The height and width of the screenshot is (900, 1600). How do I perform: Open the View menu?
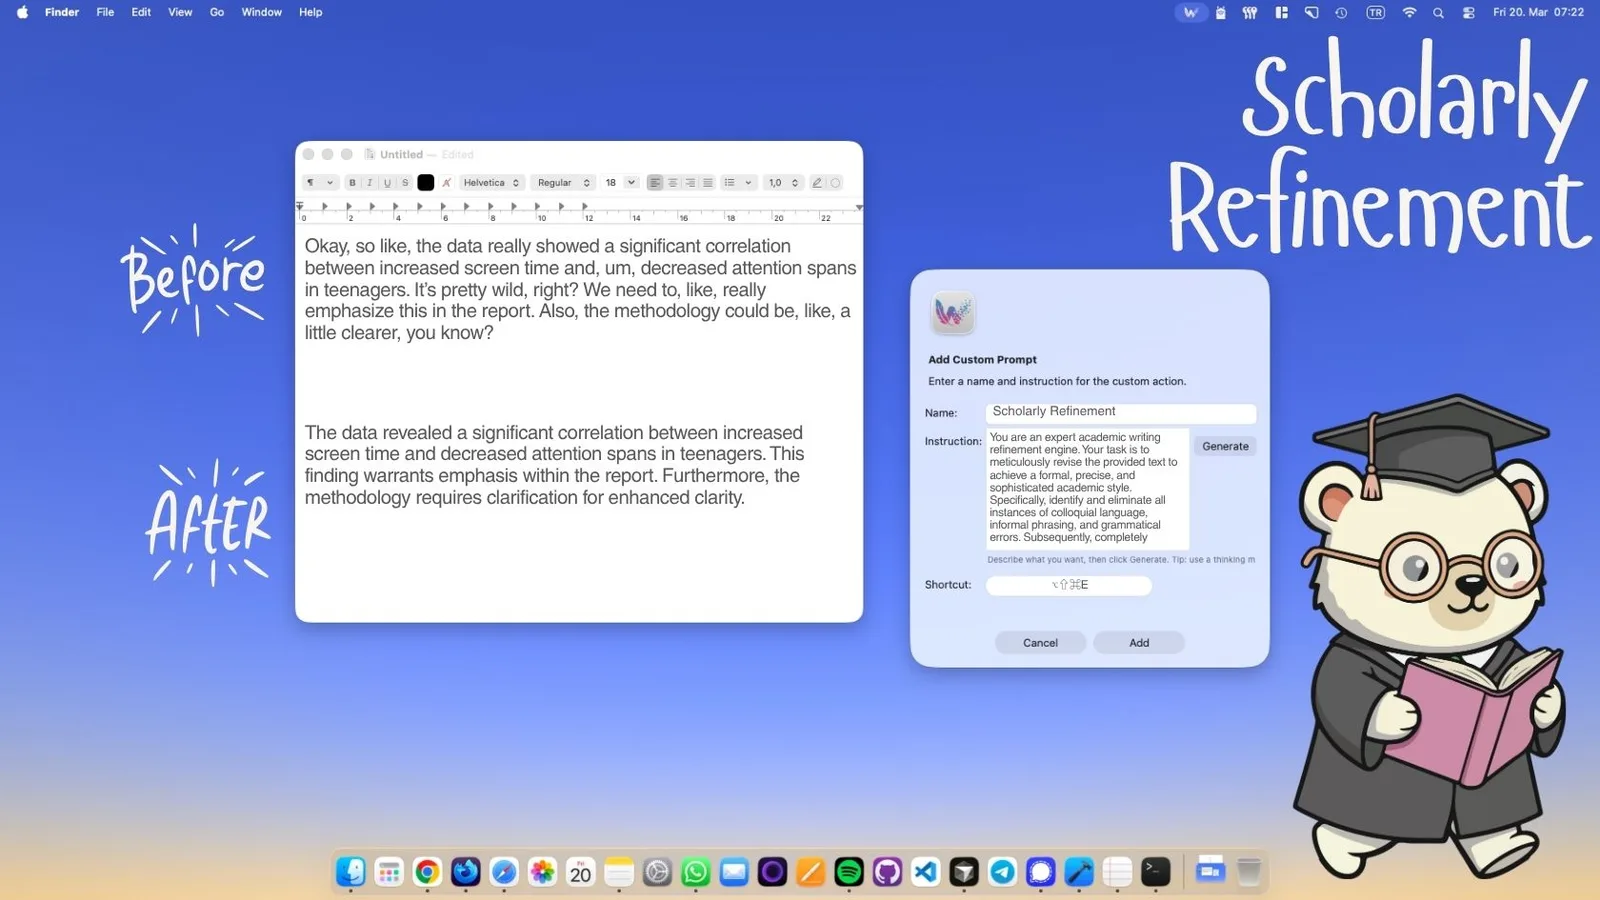[x=180, y=12]
